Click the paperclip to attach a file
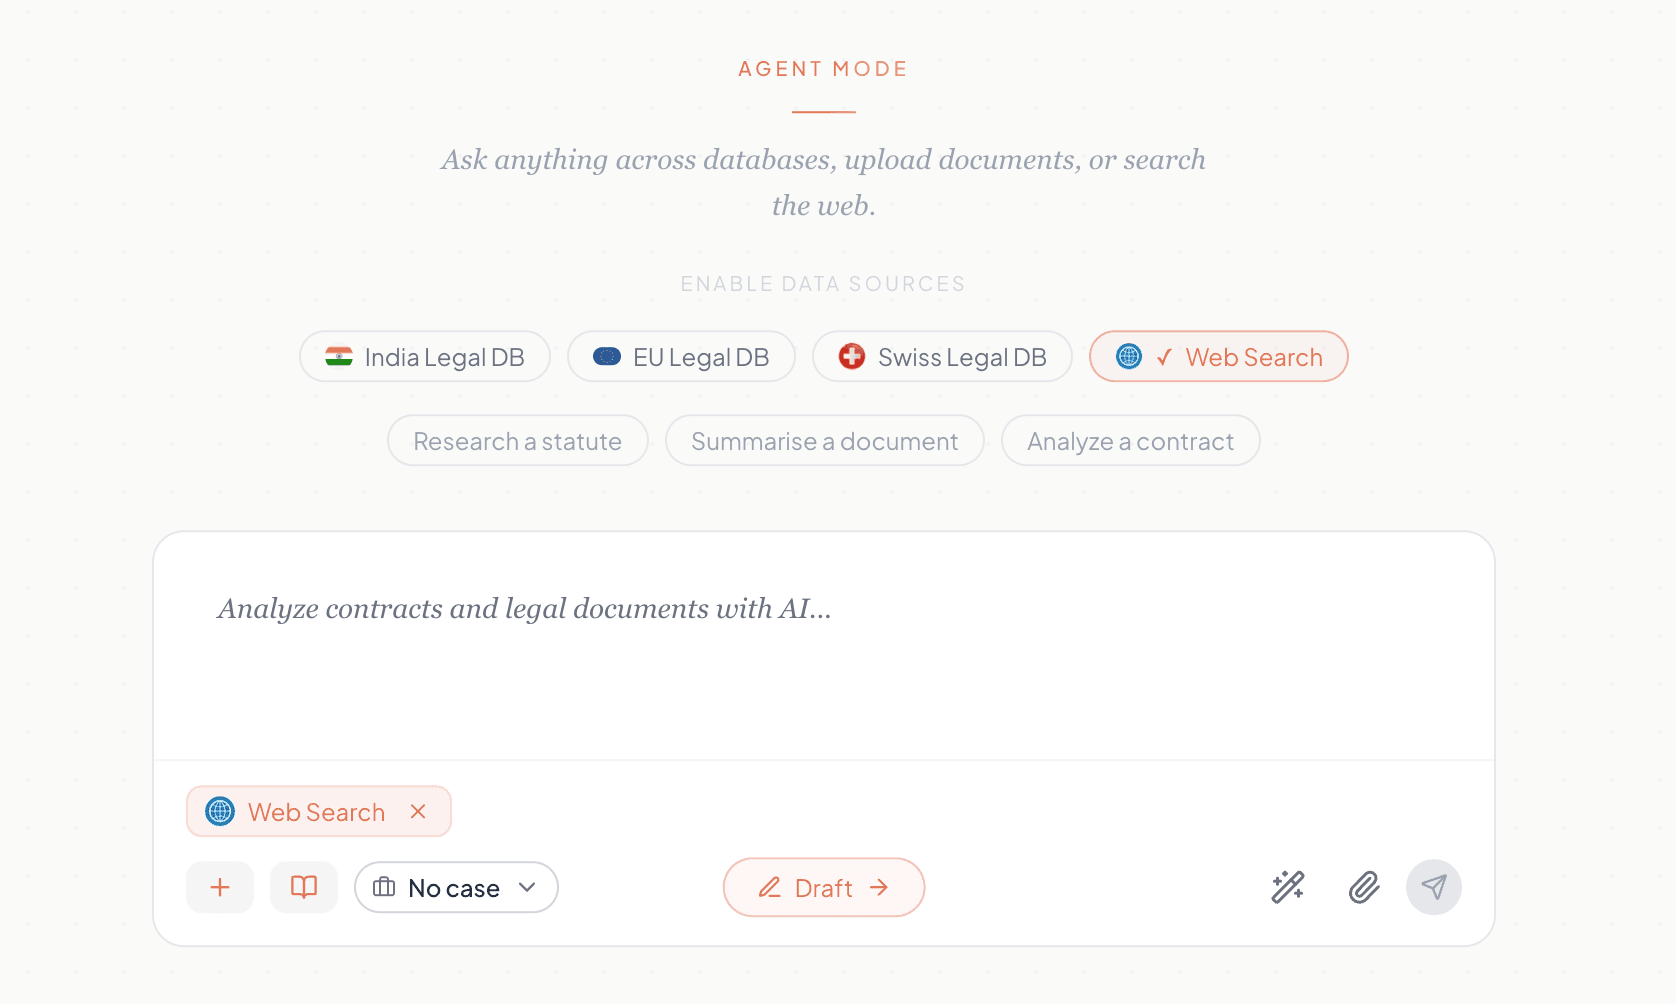The height and width of the screenshot is (1004, 1676). (1363, 887)
